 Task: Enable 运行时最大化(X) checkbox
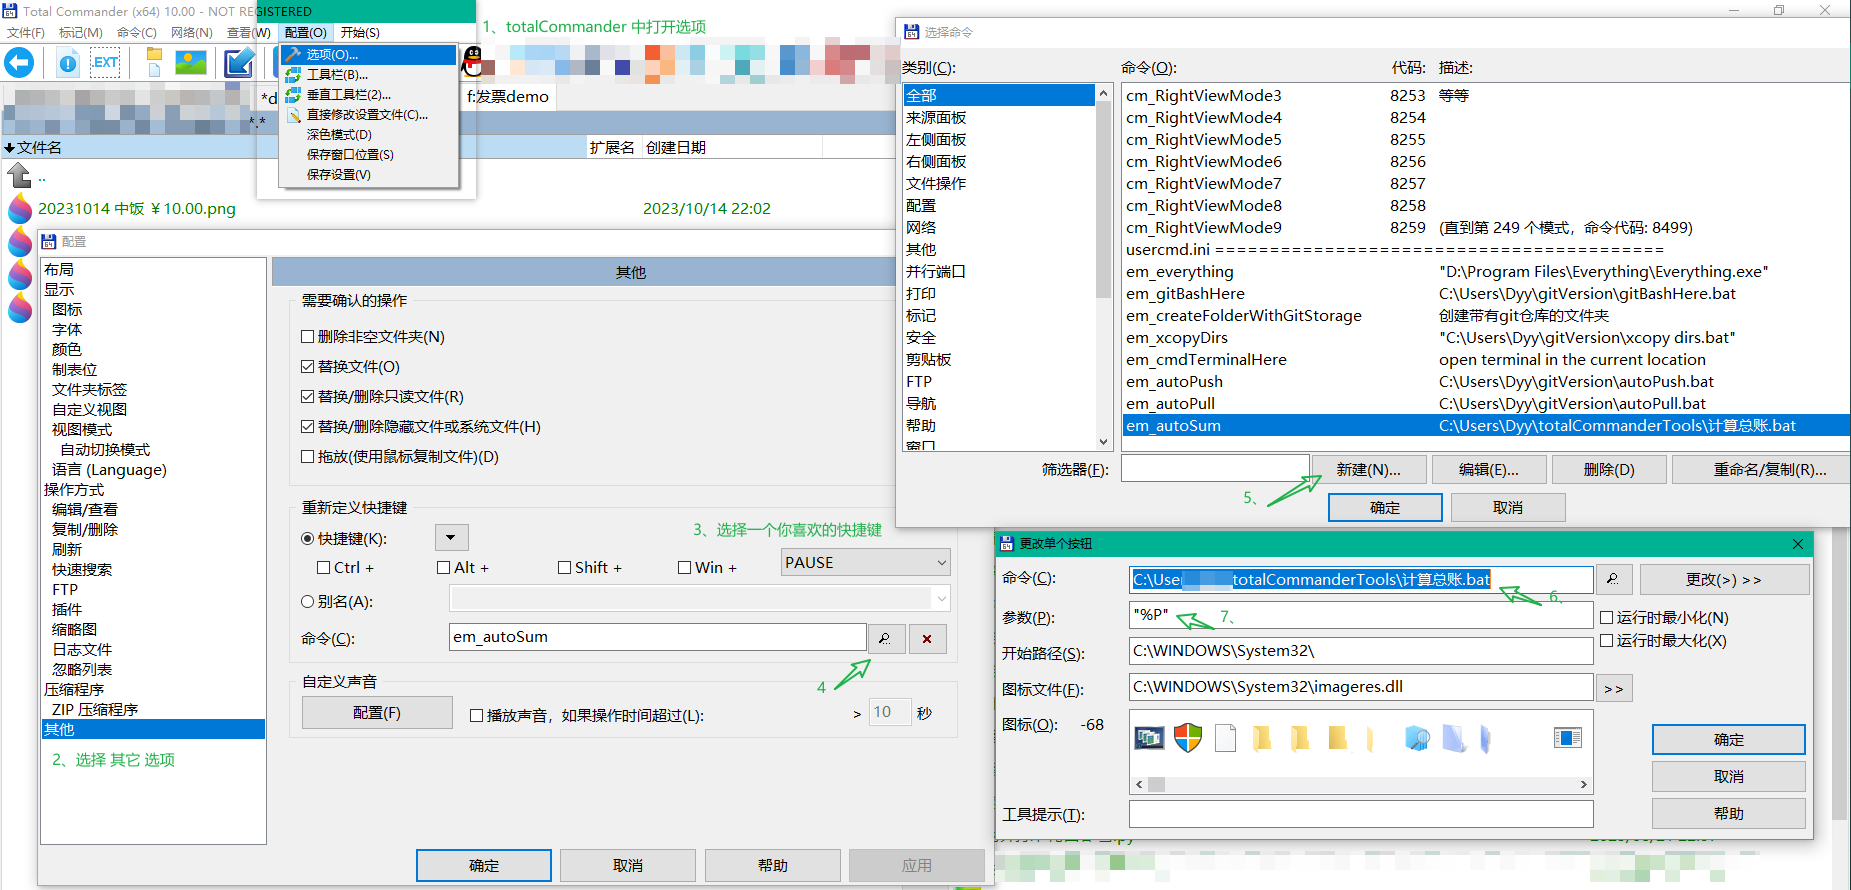click(1607, 641)
